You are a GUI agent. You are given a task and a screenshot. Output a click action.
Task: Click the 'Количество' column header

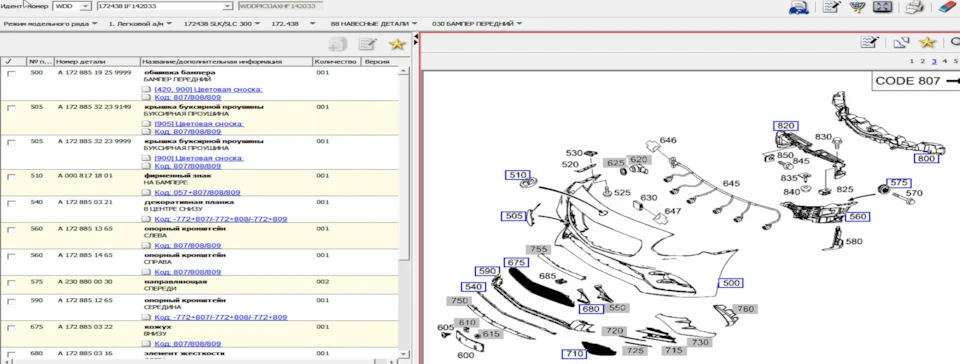[336, 62]
